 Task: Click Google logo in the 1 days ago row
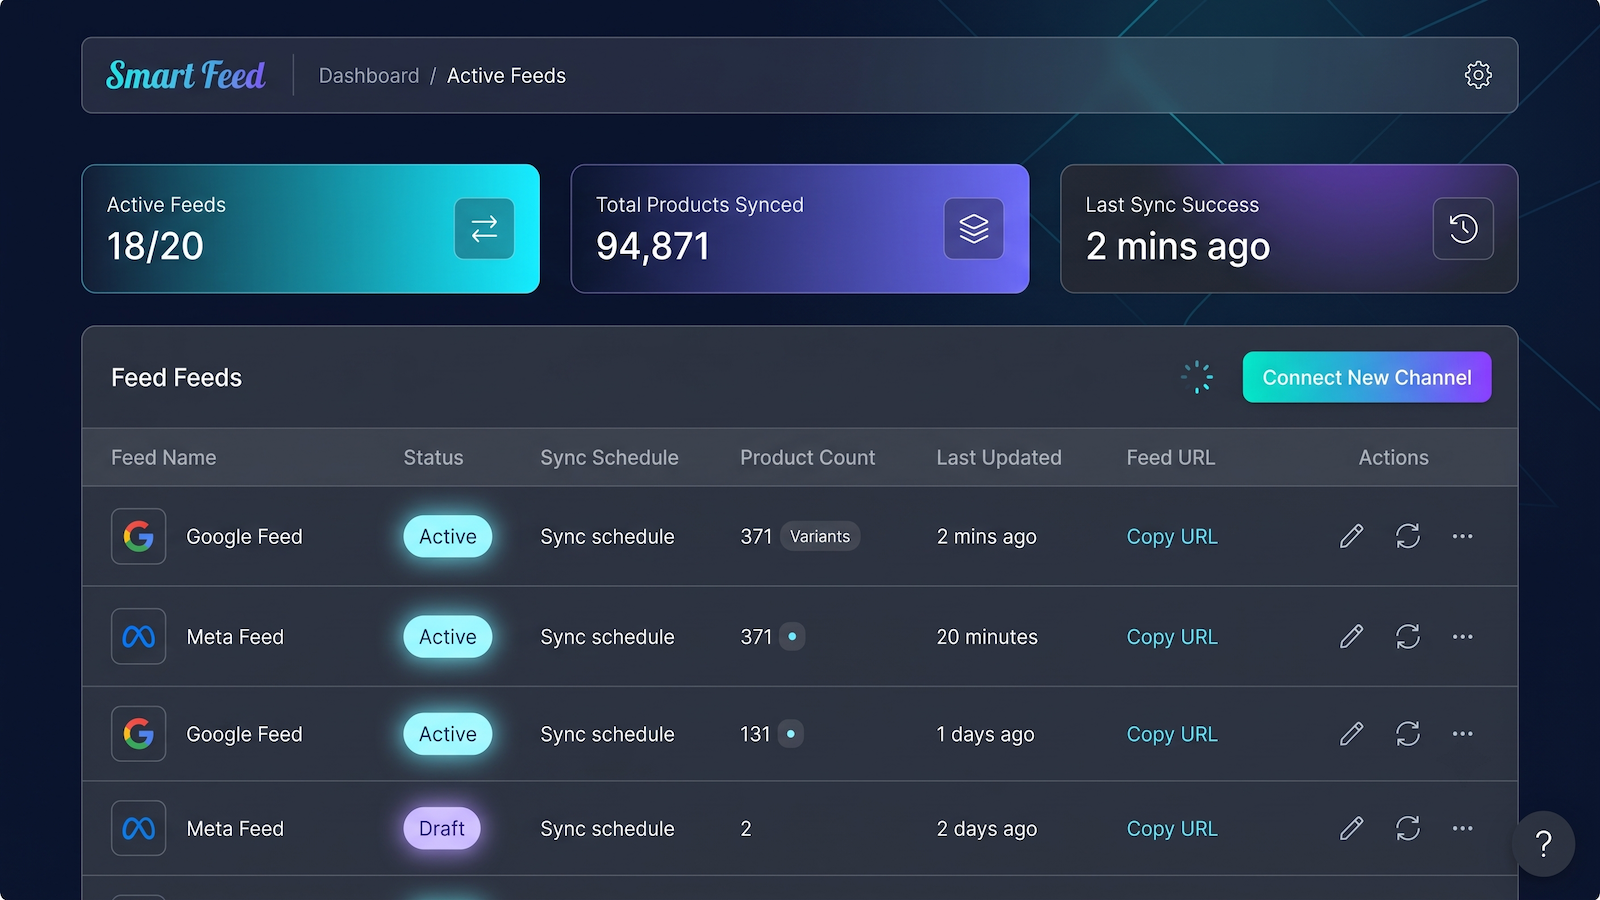[x=139, y=734]
